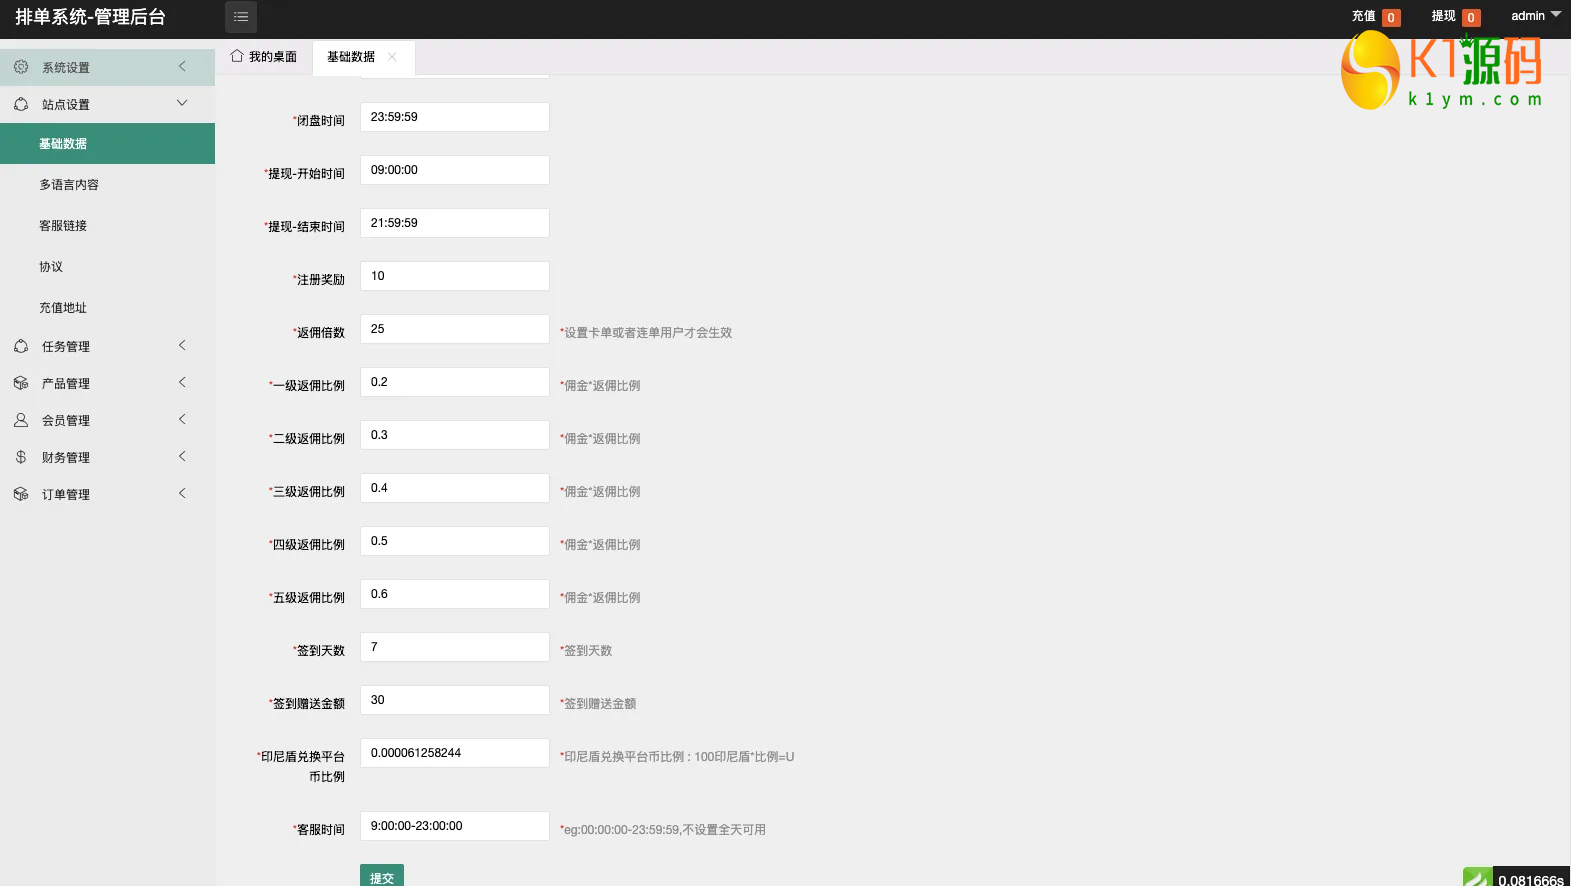Focus the 二级返佣比例 input field
This screenshot has height=886, width=1571.
coord(455,435)
